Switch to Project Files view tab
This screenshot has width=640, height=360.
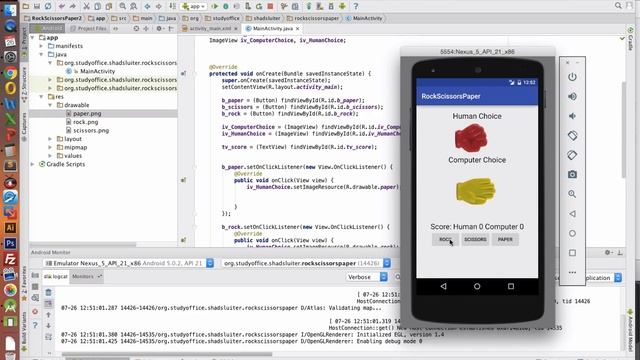89,28
